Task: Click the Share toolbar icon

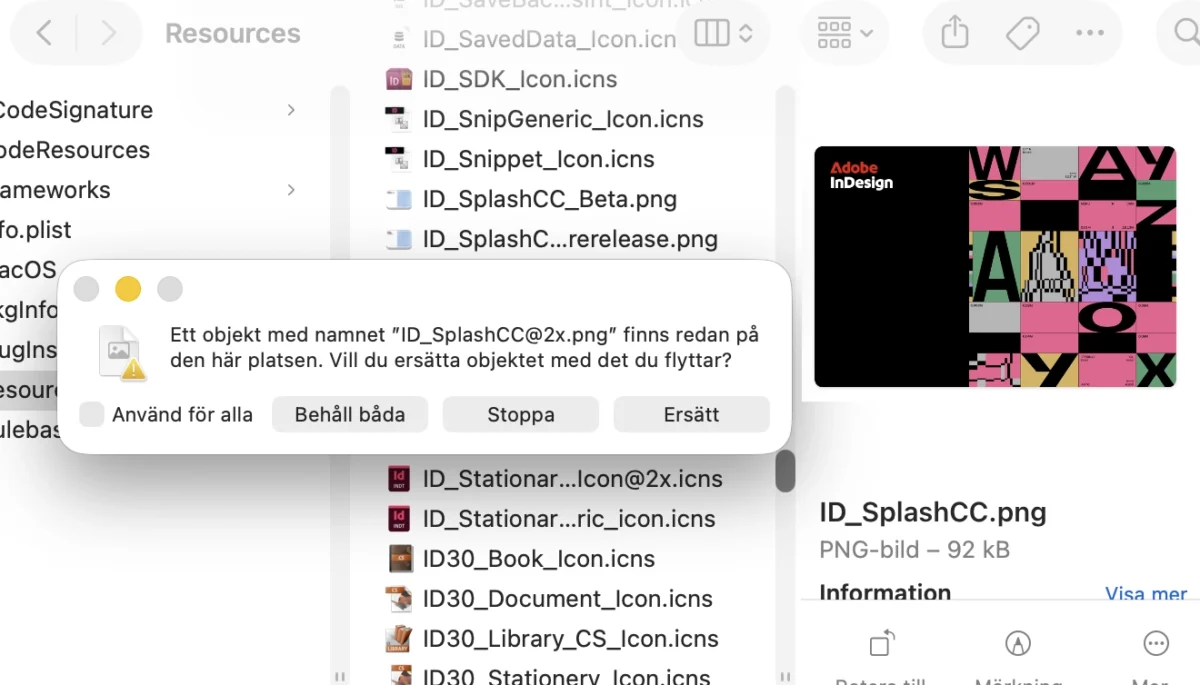Action: 955,33
